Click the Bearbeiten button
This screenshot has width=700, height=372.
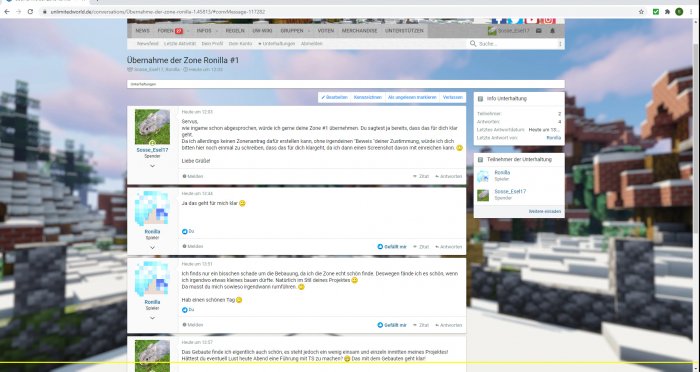(x=334, y=97)
